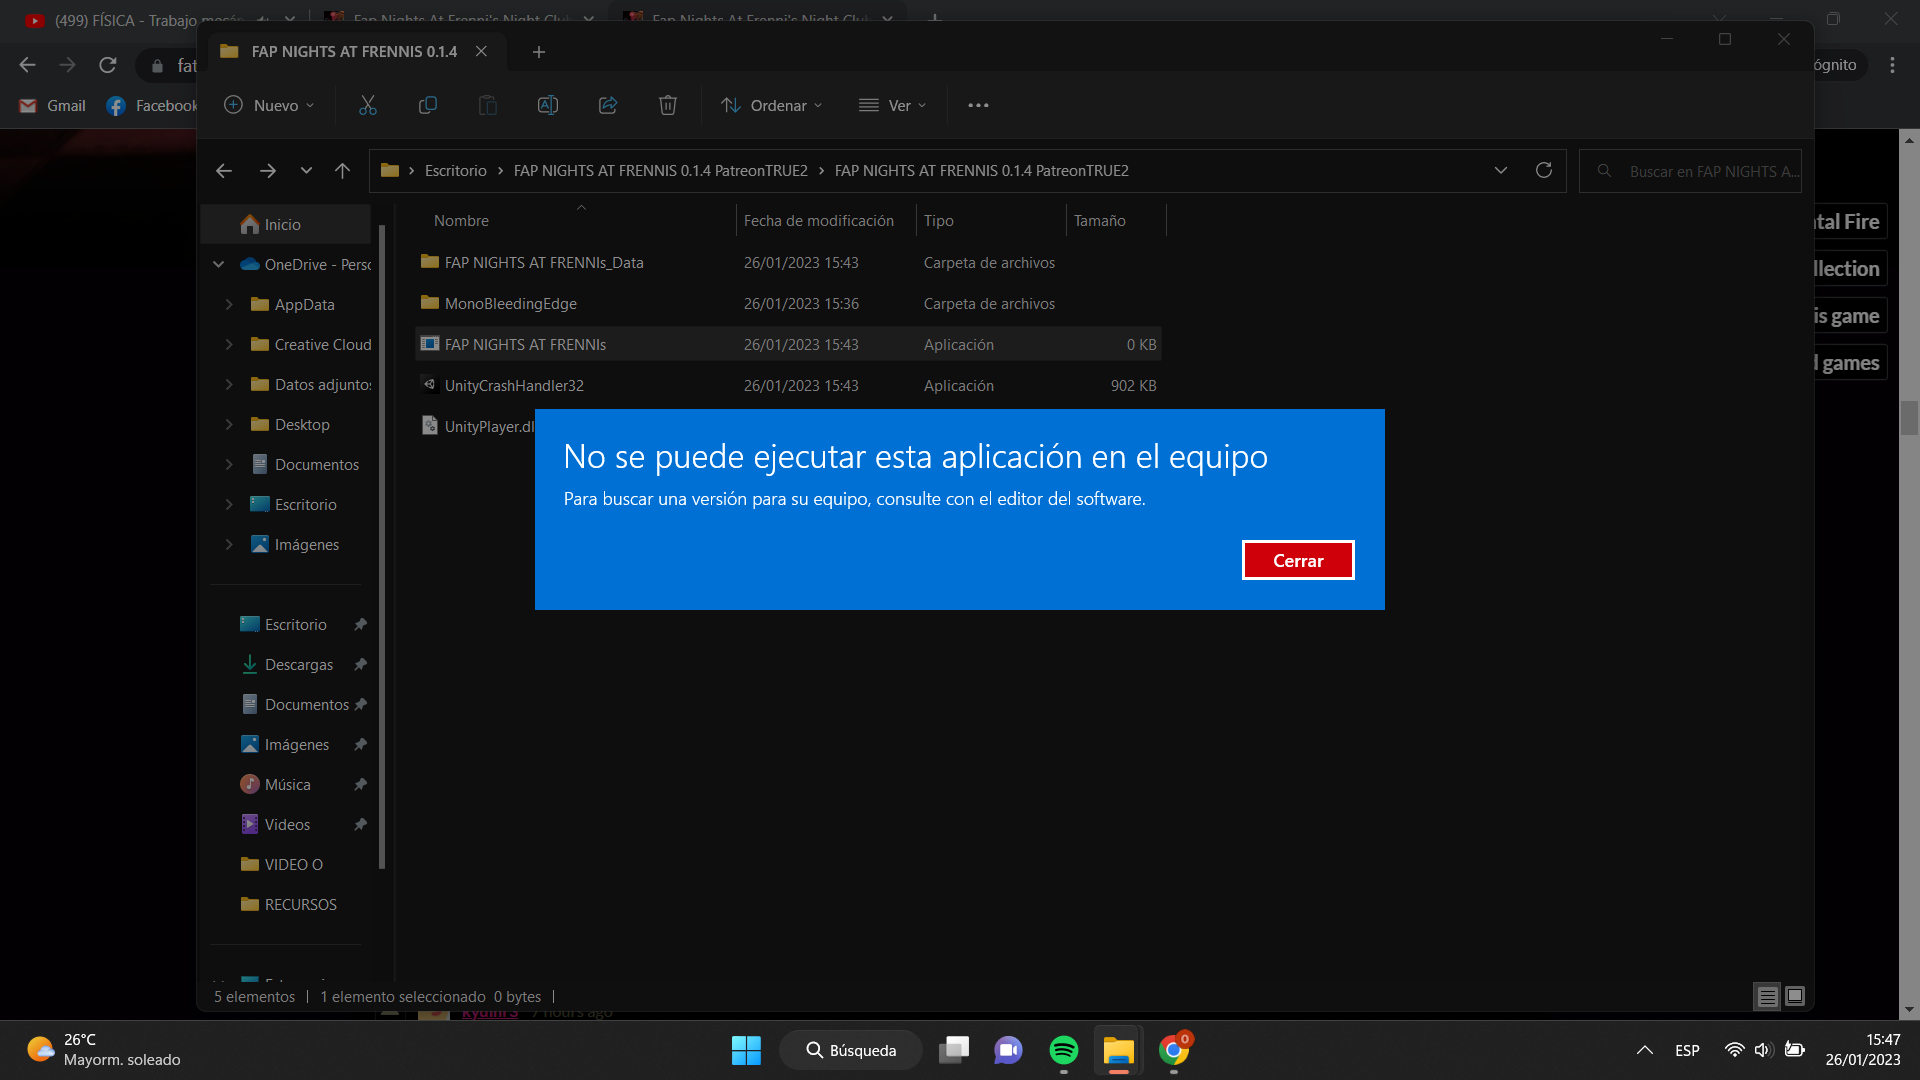The image size is (1920, 1080).
Task: Open Gmail bookmark in Chrome
Action: [54, 106]
